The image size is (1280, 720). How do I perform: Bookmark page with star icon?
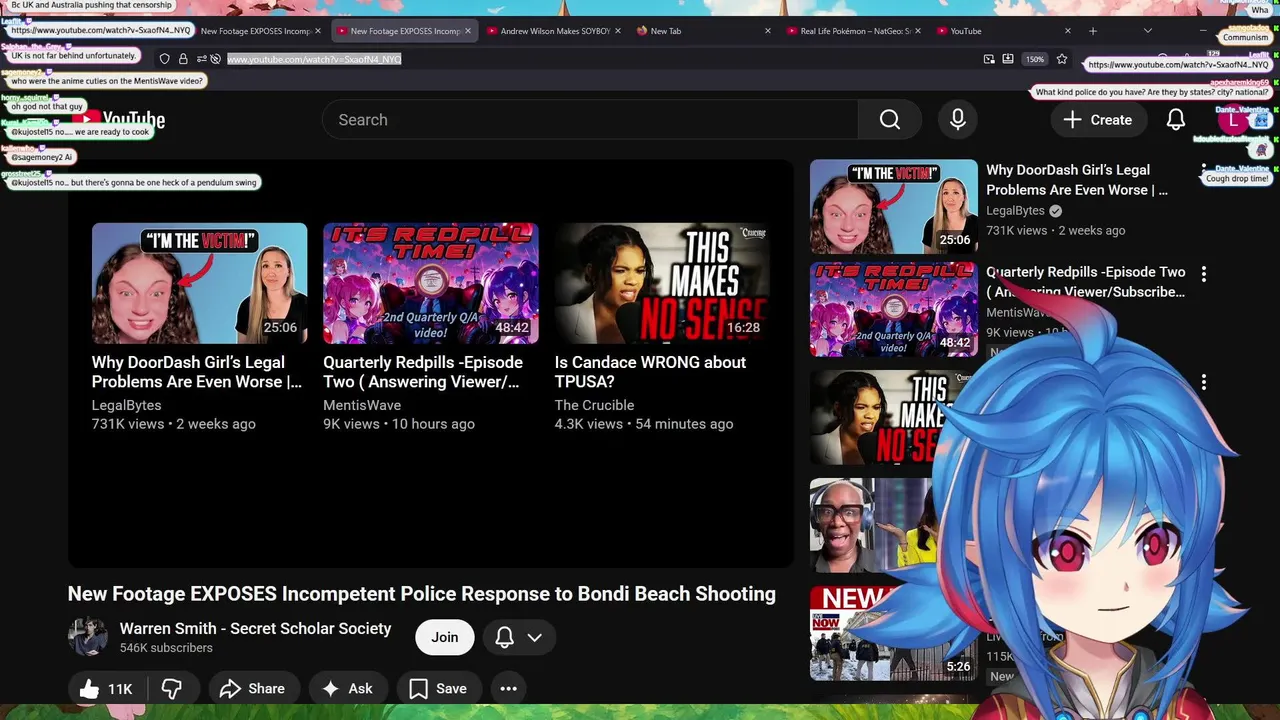click(1062, 59)
